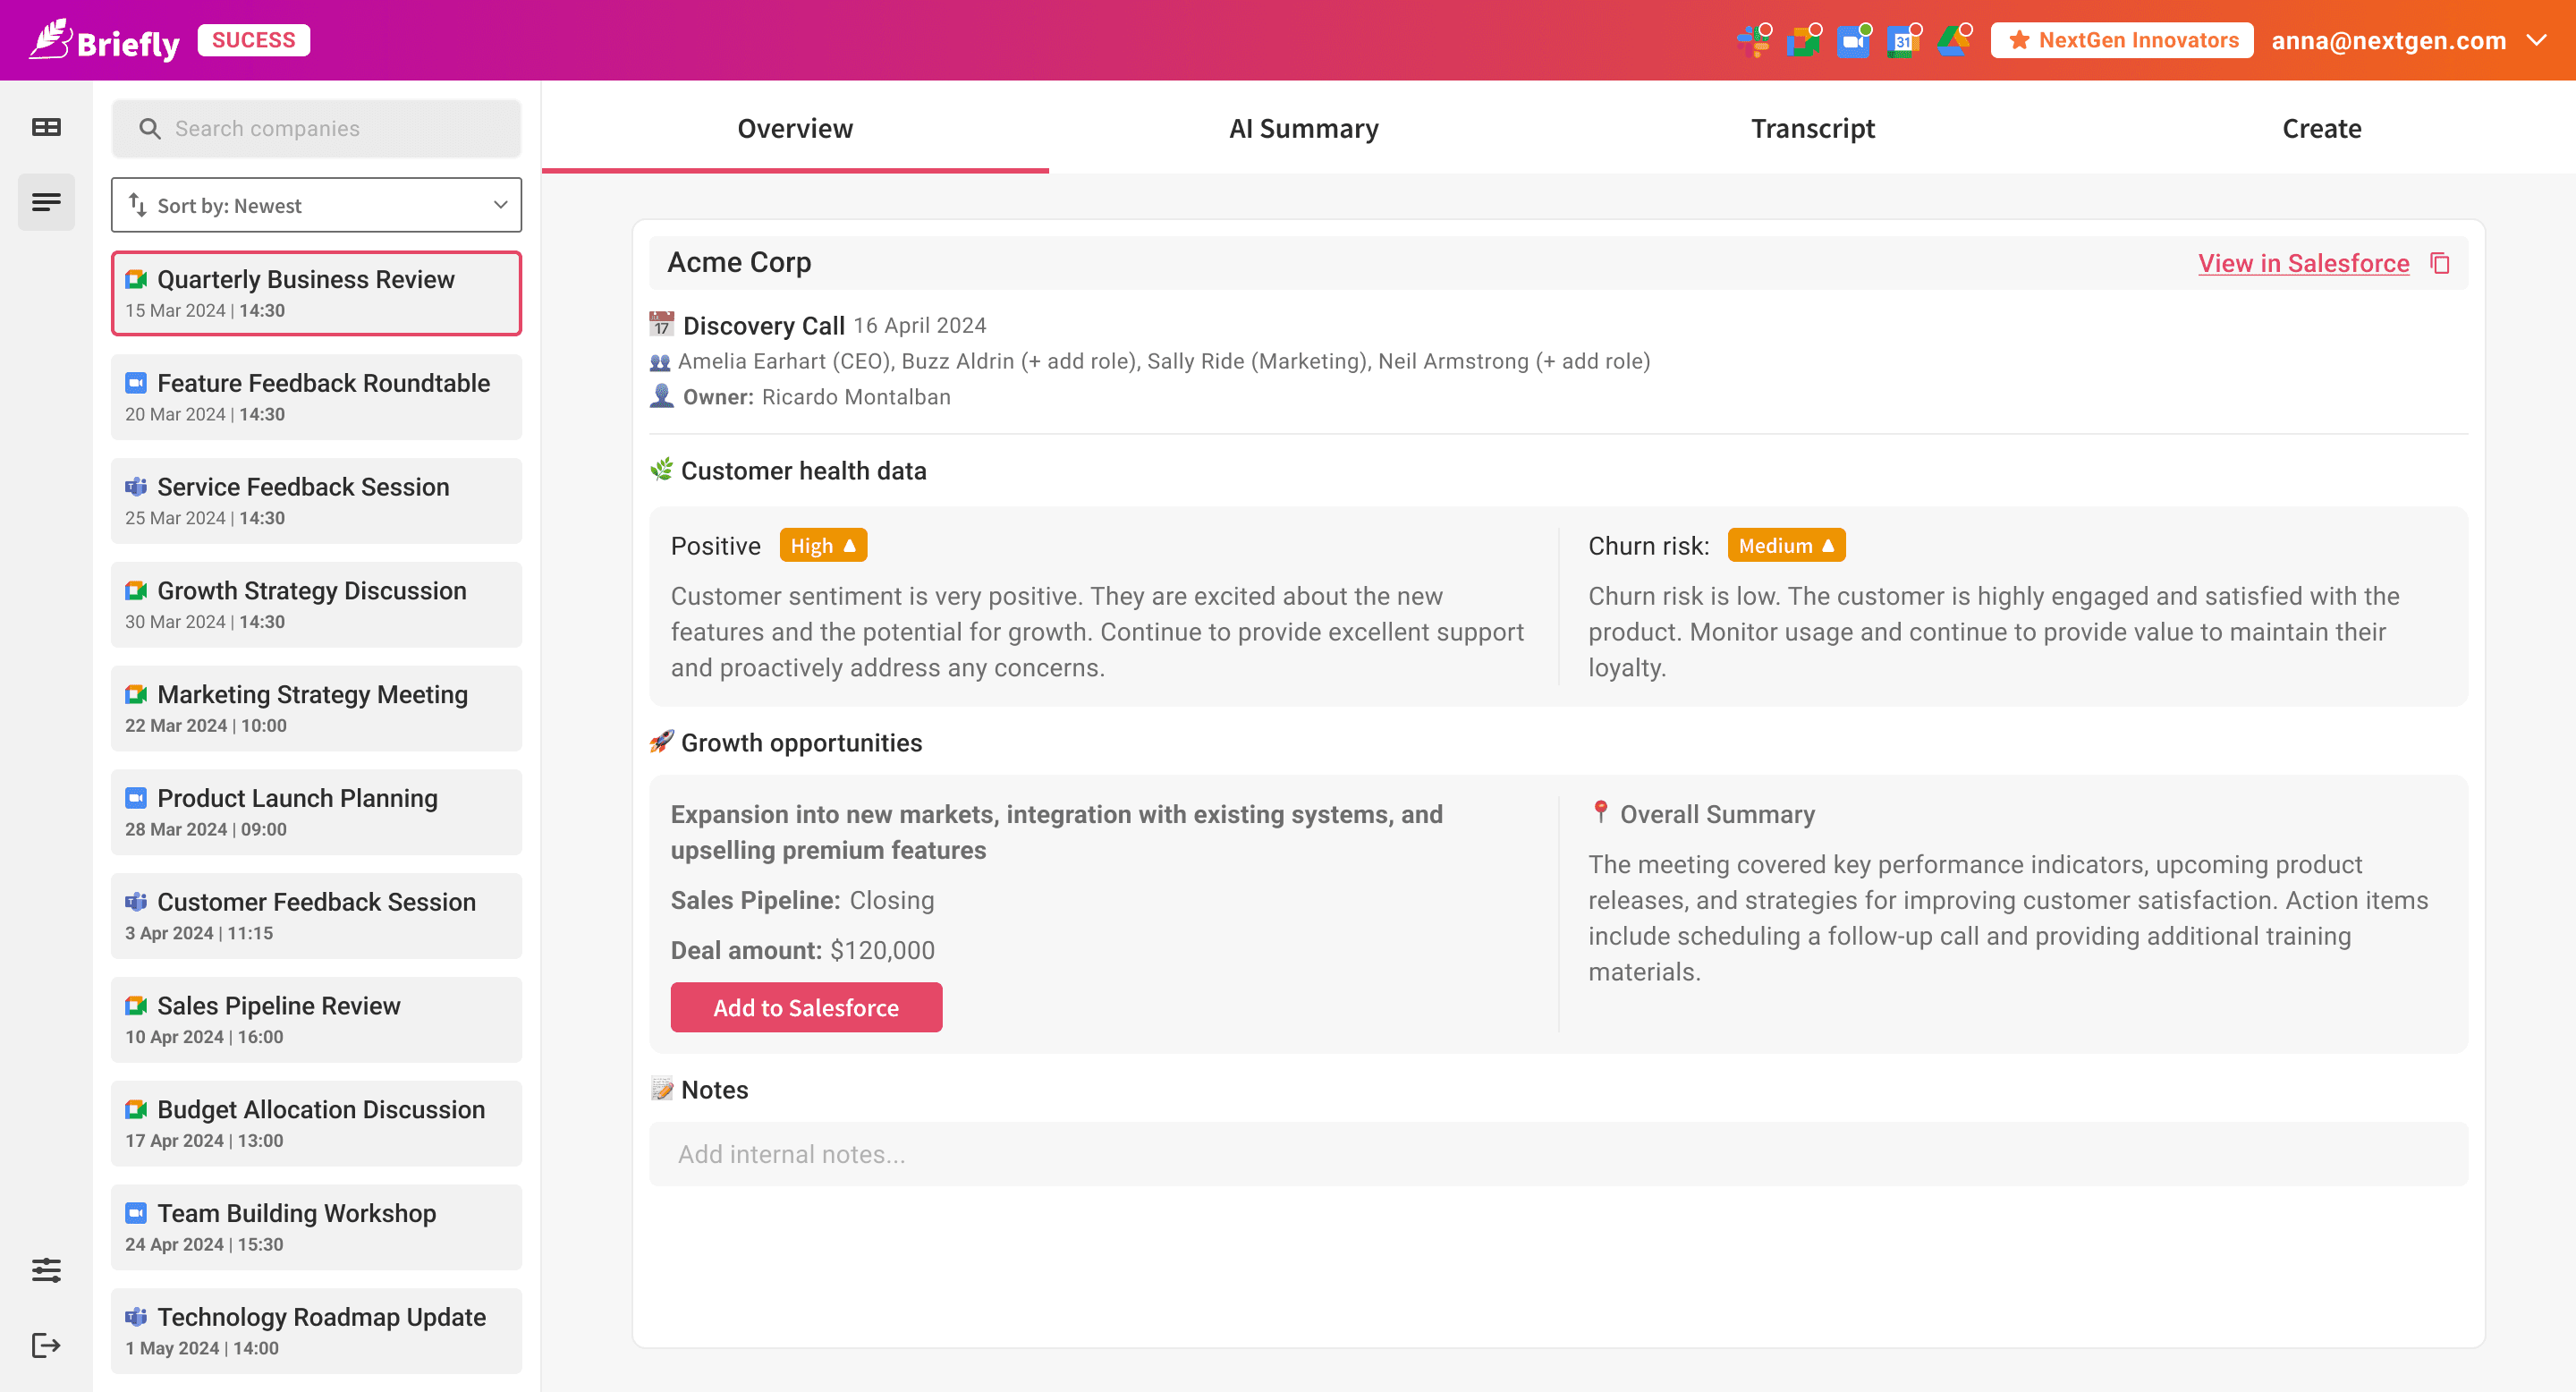The image size is (2576, 1392).
Task: Click the Add to Salesforce button
Action: 806,1007
